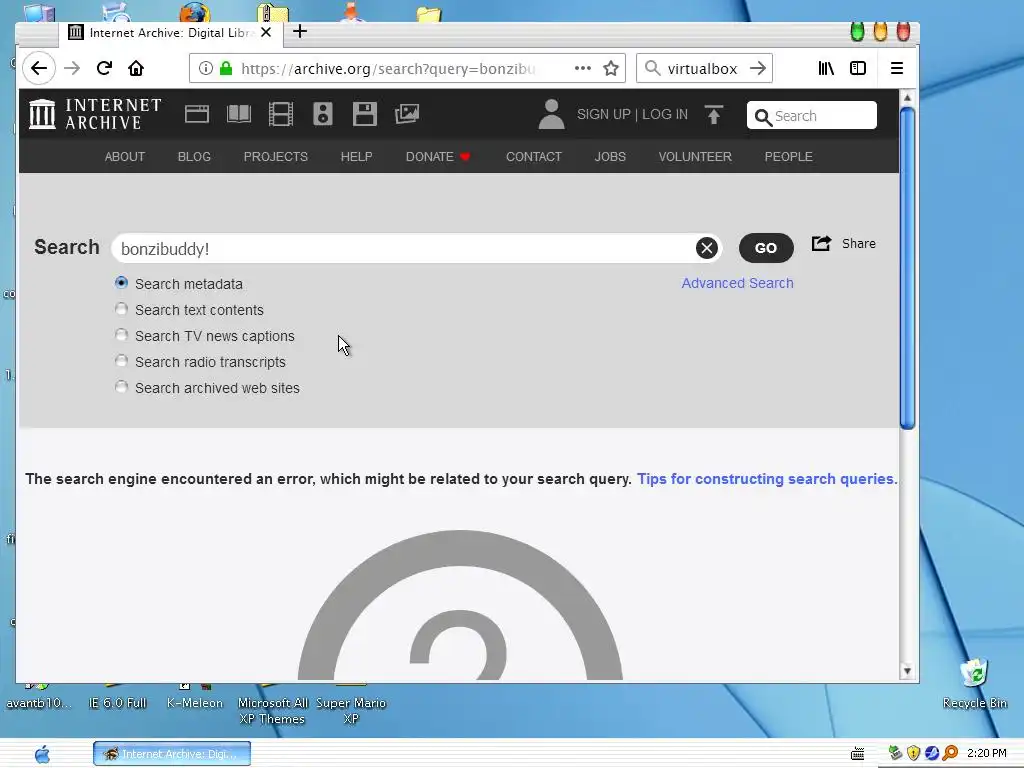
Task: Open the browser home page icon
Action: (136, 68)
